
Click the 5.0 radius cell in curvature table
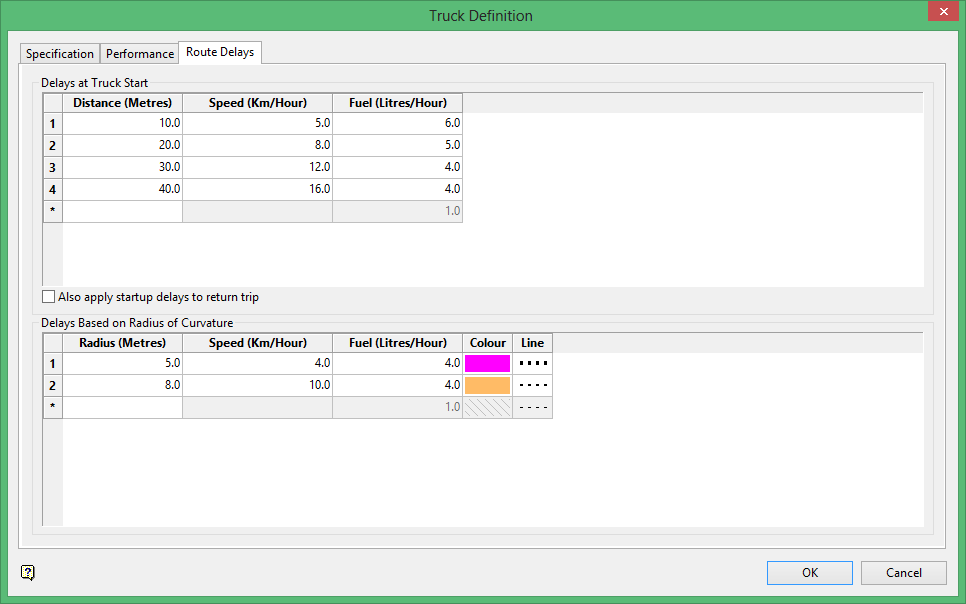click(123, 364)
